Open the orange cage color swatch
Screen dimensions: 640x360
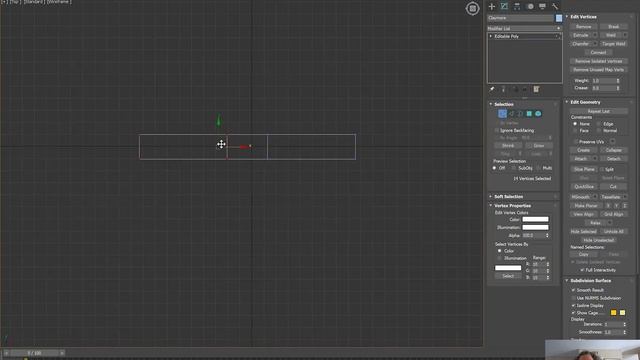tap(613, 313)
